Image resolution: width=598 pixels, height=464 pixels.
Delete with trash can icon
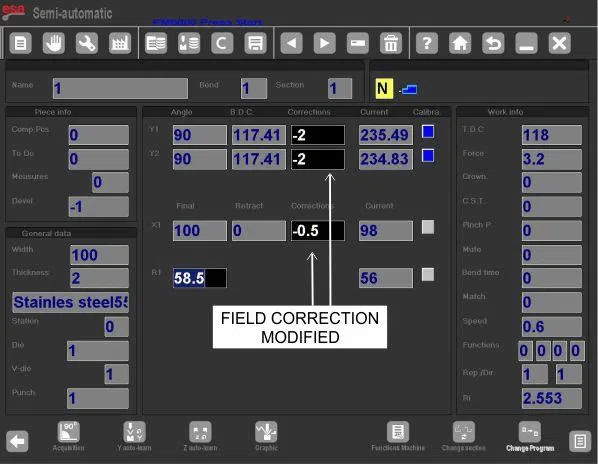point(391,43)
